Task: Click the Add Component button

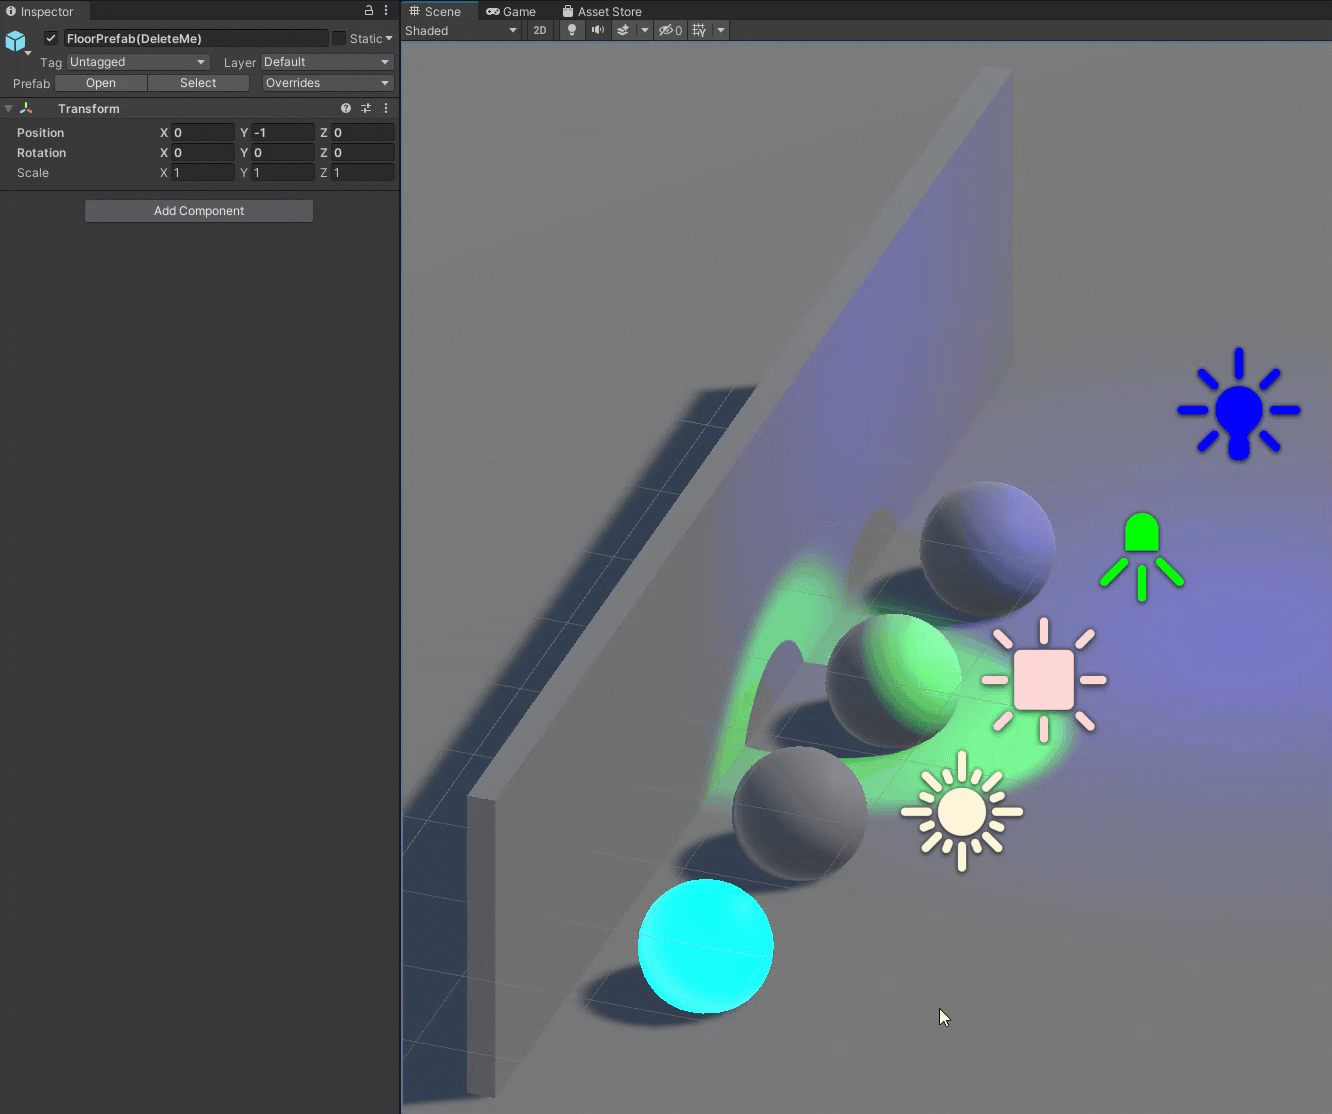Action: [199, 211]
